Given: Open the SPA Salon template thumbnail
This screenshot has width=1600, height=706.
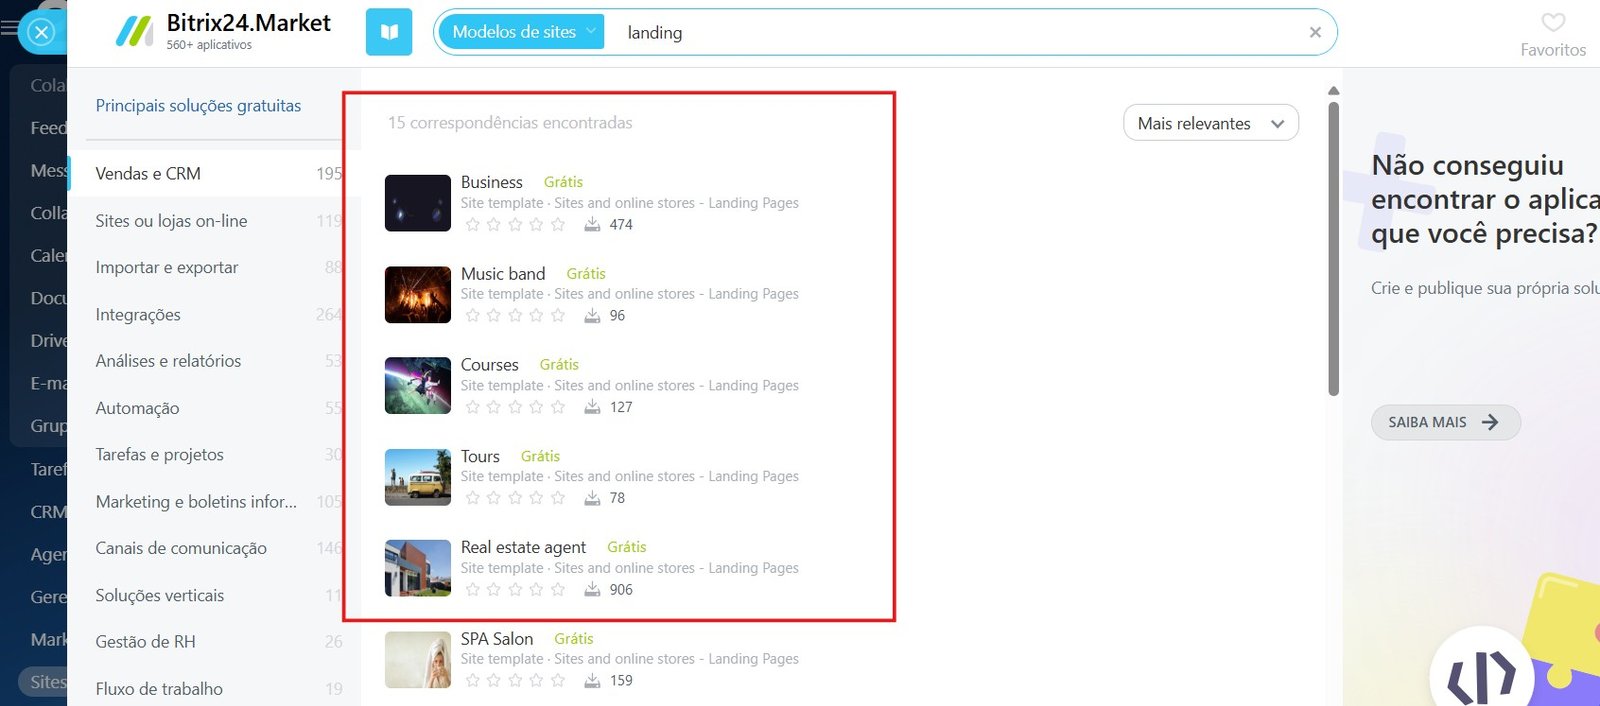Looking at the screenshot, I should click(x=418, y=659).
